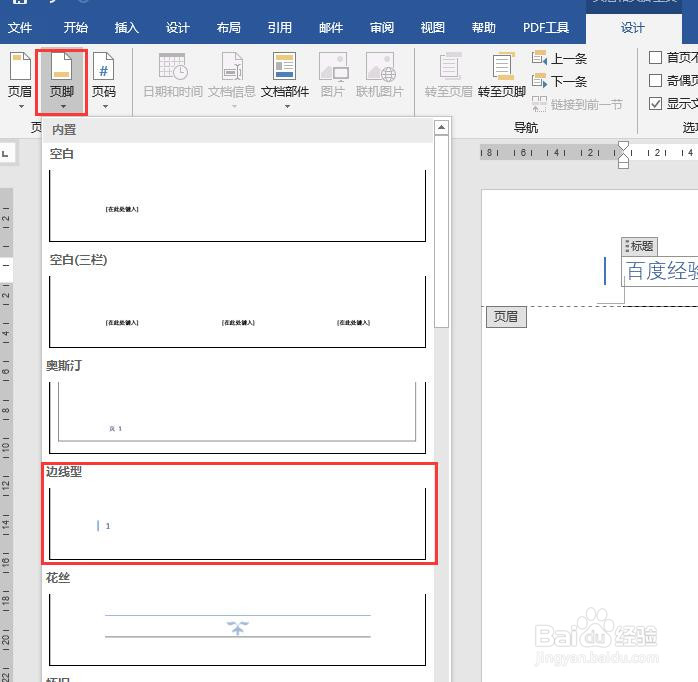
Task: Click the 页脚 footer button
Action: coord(61,80)
